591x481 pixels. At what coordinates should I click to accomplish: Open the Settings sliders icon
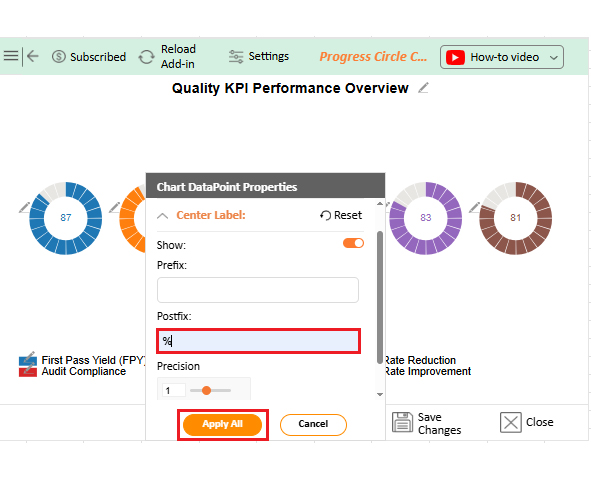[x=236, y=57]
